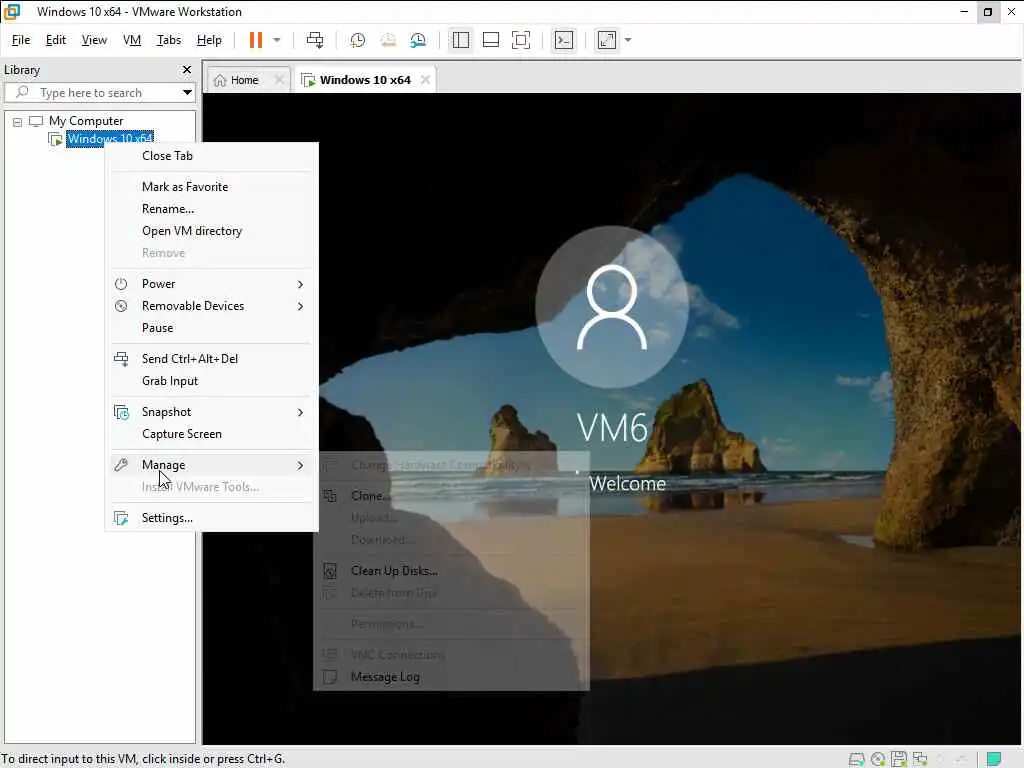Click the stretch guest toolbar icon
The width and height of the screenshot is (1024, 768).
pyautogui.click(x=607, y=40)
